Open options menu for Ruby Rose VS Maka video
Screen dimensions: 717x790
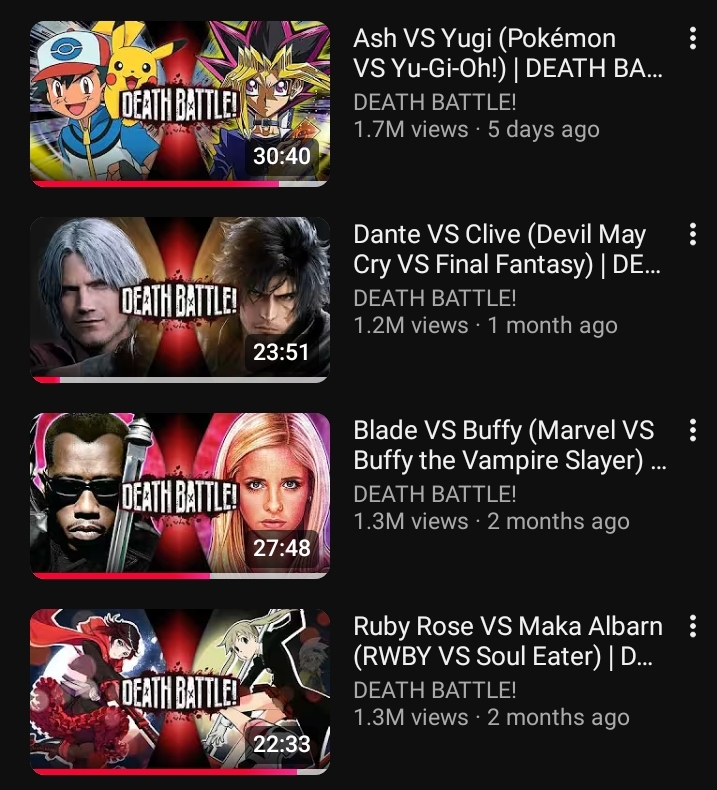(693, 626)
